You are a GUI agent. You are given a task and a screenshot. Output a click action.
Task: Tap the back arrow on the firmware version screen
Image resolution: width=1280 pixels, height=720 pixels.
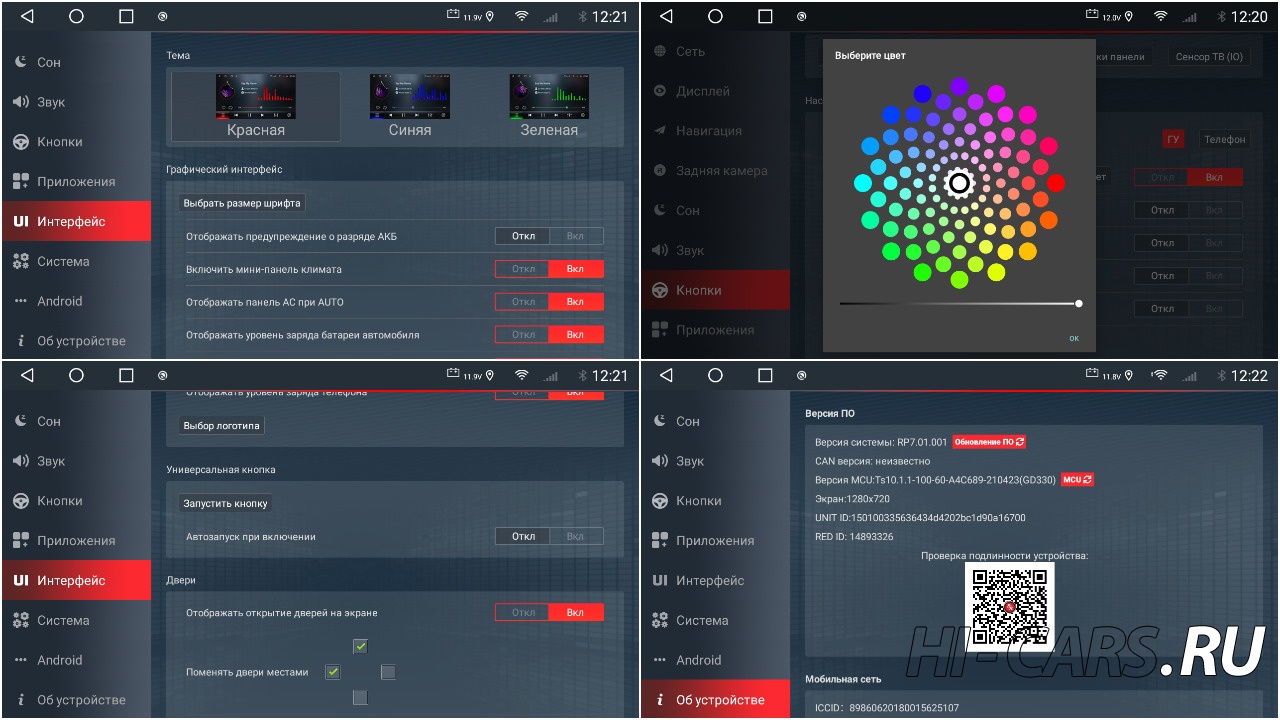666,375
